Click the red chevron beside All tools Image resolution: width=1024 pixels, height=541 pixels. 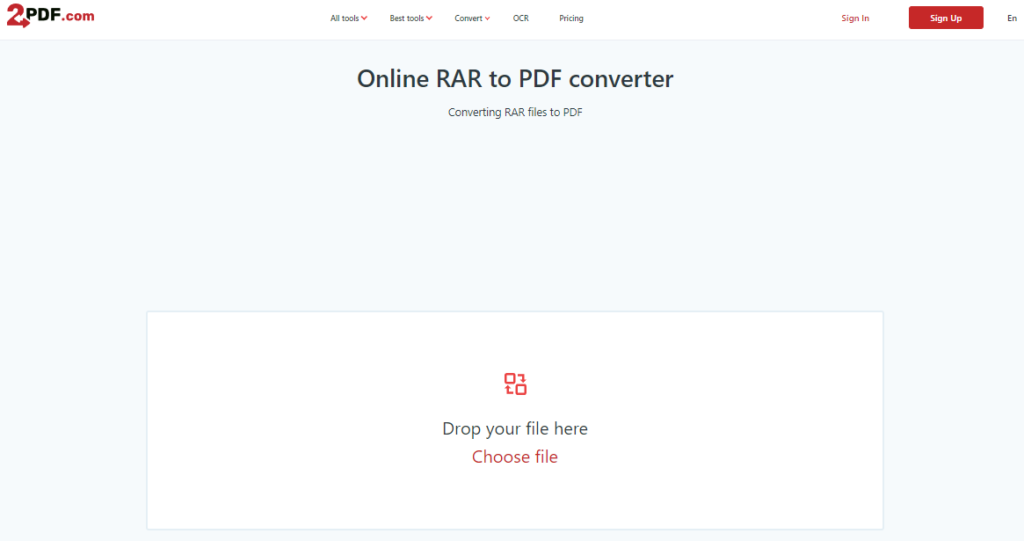click(364, 19)
